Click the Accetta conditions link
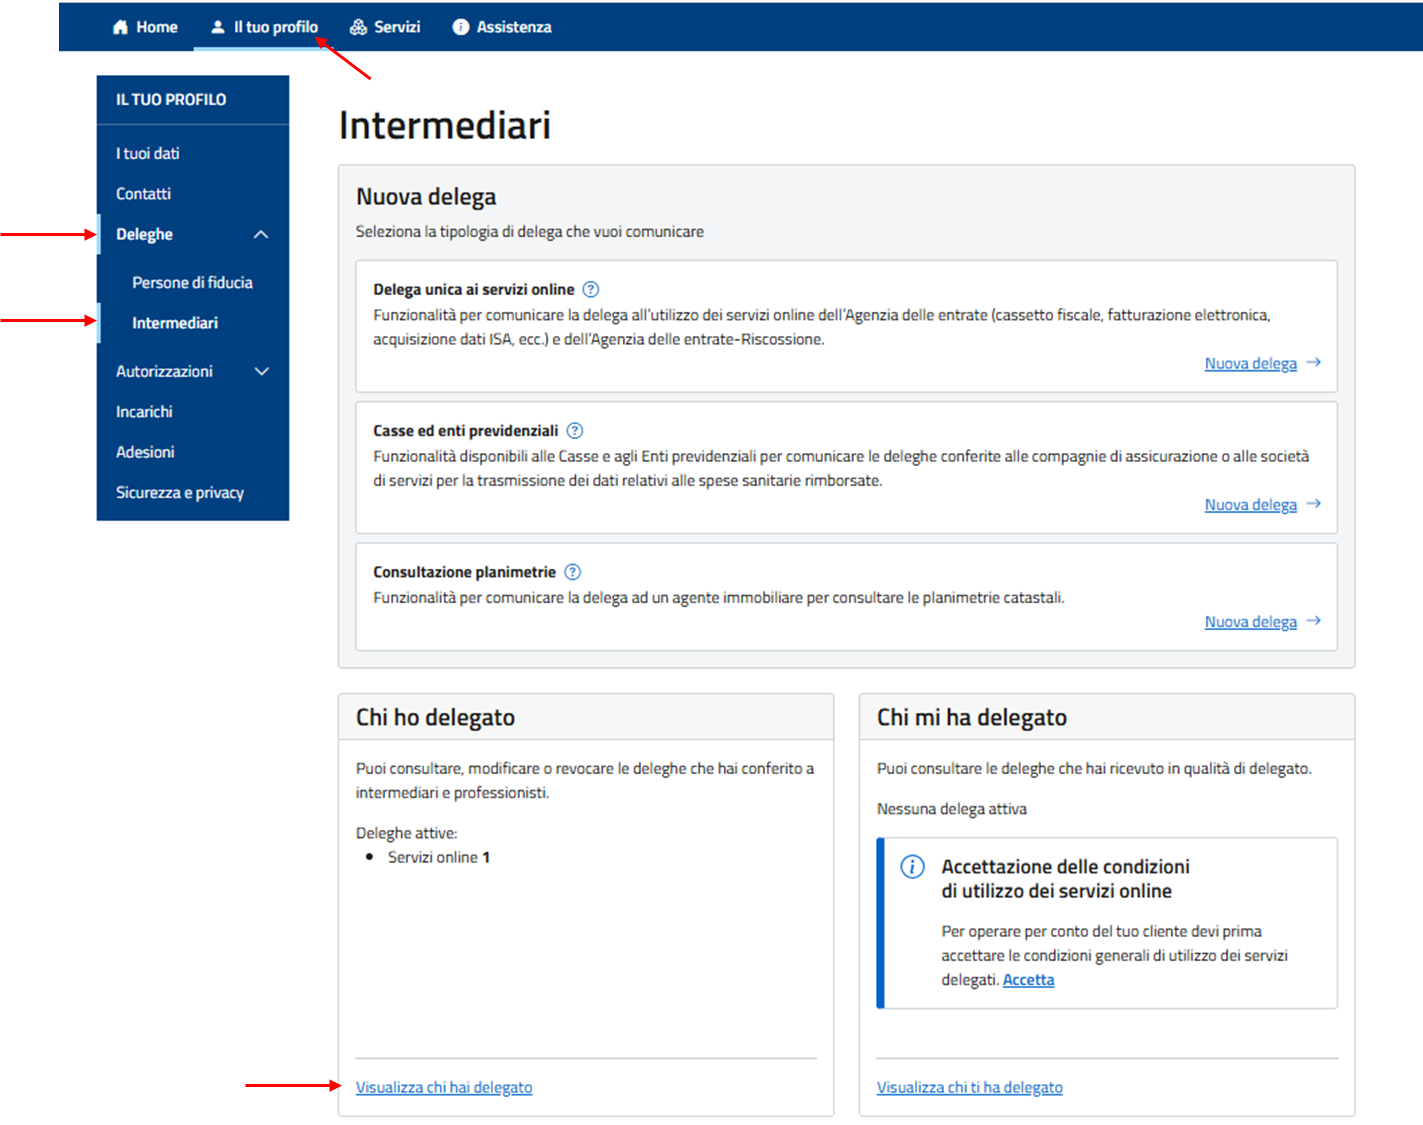Viewport: 1423px width, 1125px height. (x=1028, y=980)
